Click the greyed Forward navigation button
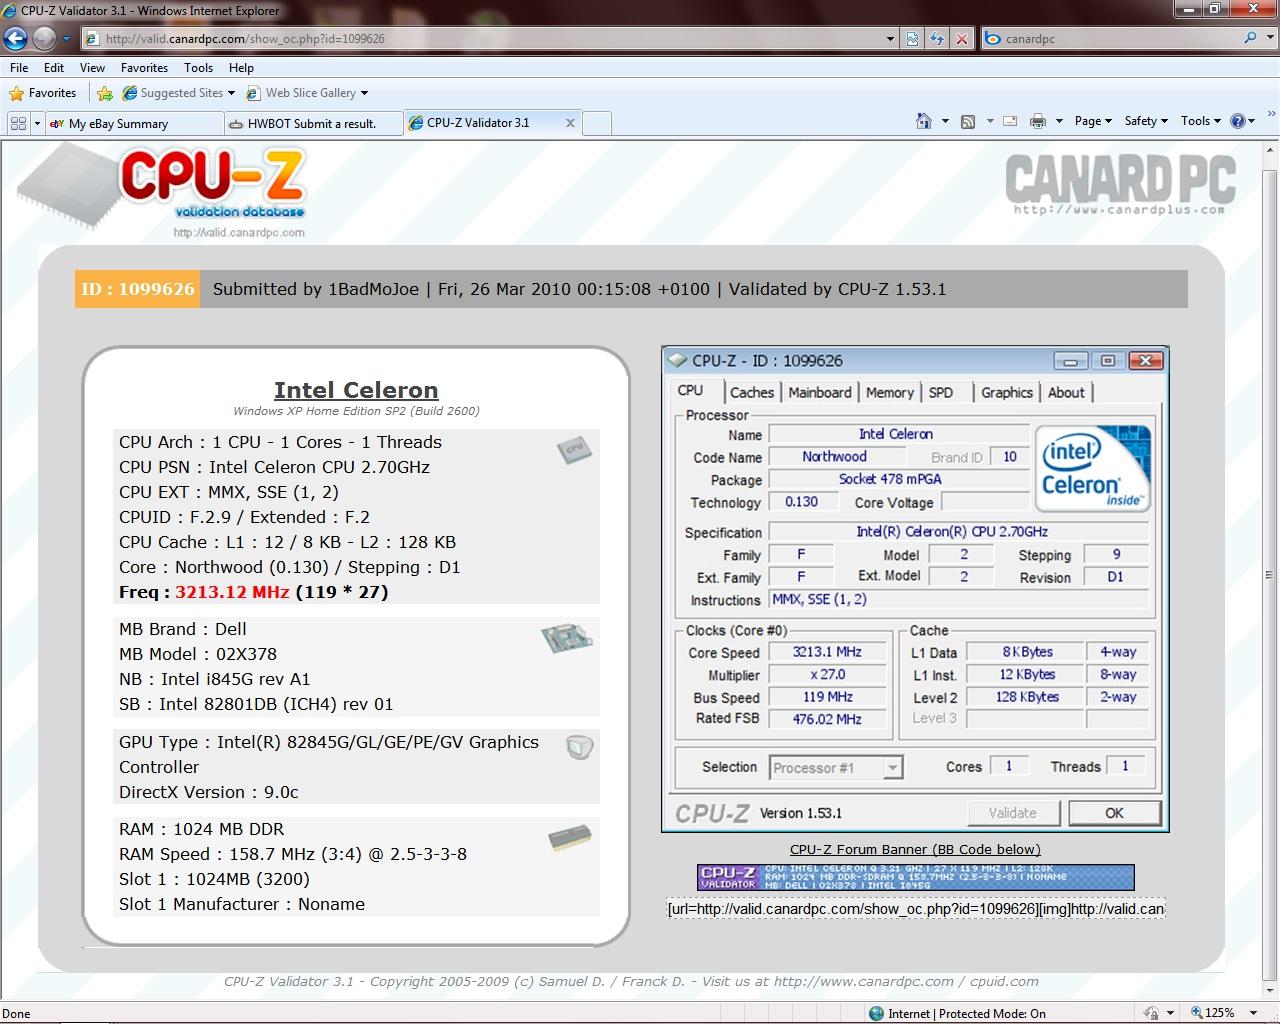Image resolution: width=1280 pixels, height=1024 pixels. (x=44, y=39)
